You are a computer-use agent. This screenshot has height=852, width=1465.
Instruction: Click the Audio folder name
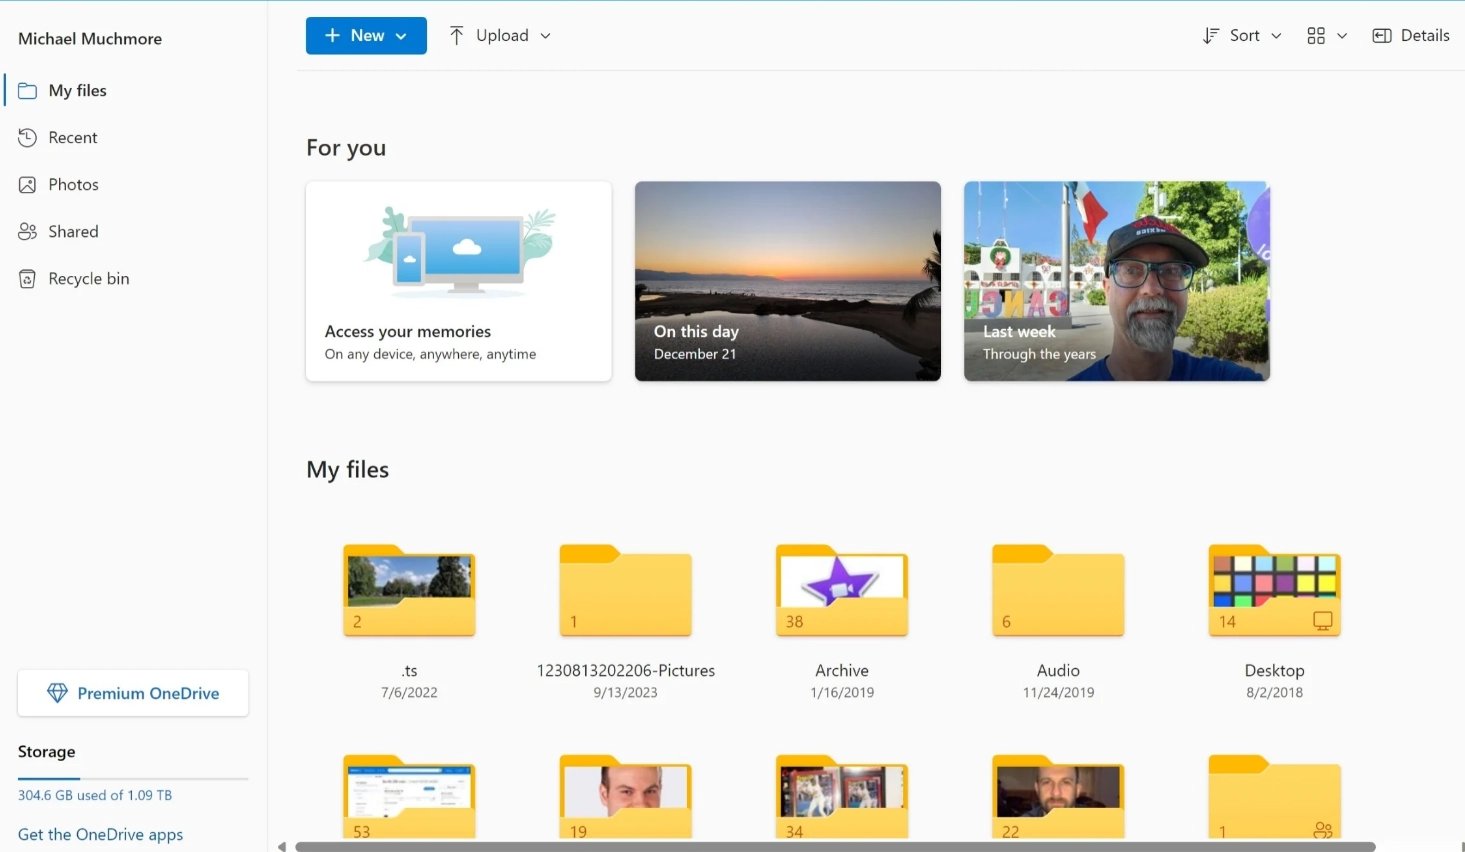tap(1058, 671)
